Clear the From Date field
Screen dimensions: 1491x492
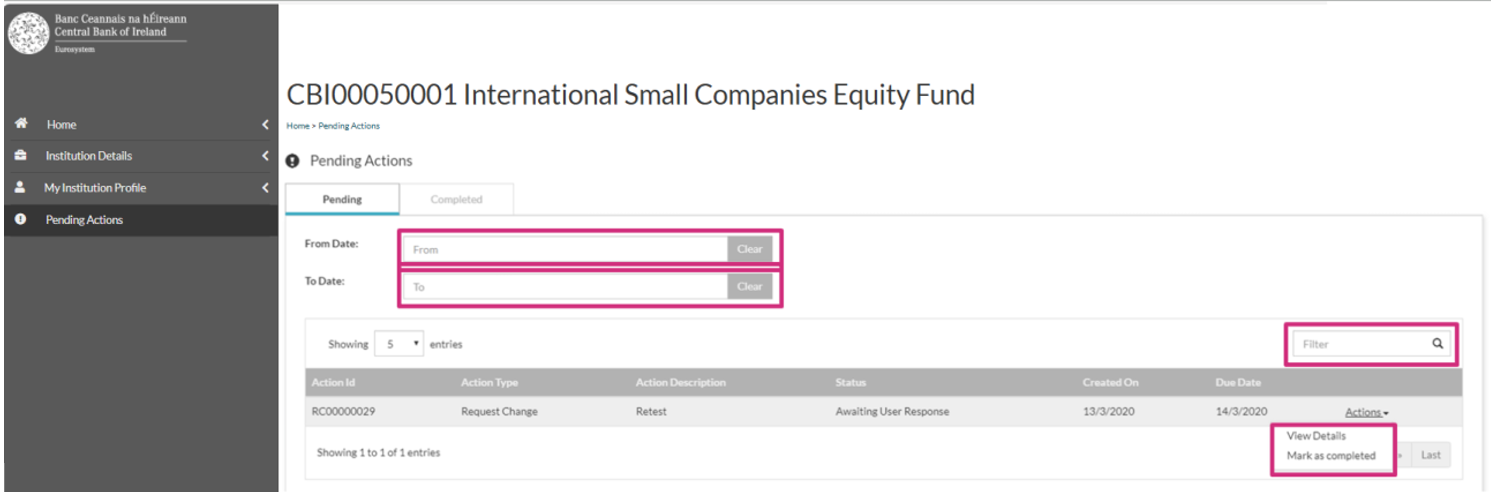click(749, 249)
